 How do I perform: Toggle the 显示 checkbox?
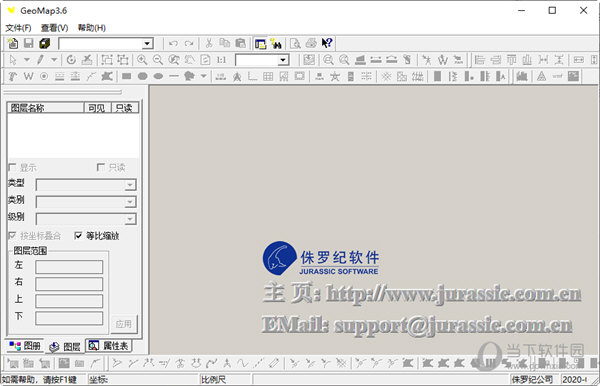coord(12,167)
